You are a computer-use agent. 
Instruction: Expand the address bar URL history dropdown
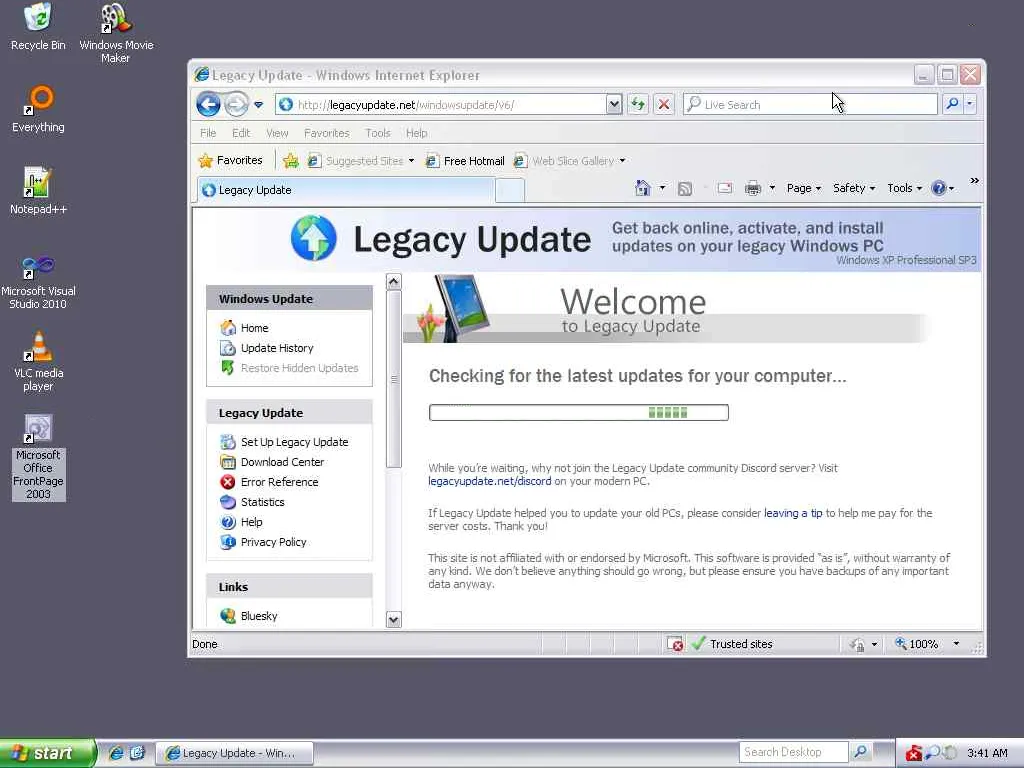point(613,104)
